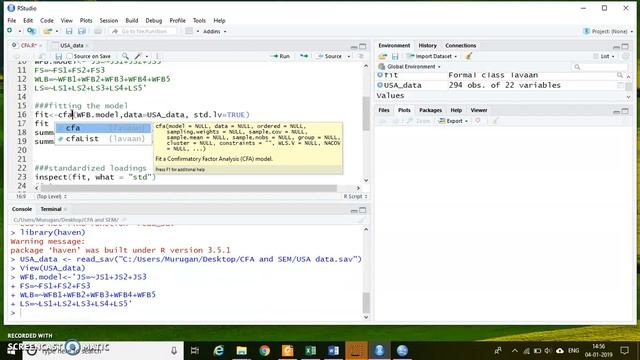Open the Debug menu
Image resolution: width=640 pixels, height=360 pixels.
pos(153,20)
